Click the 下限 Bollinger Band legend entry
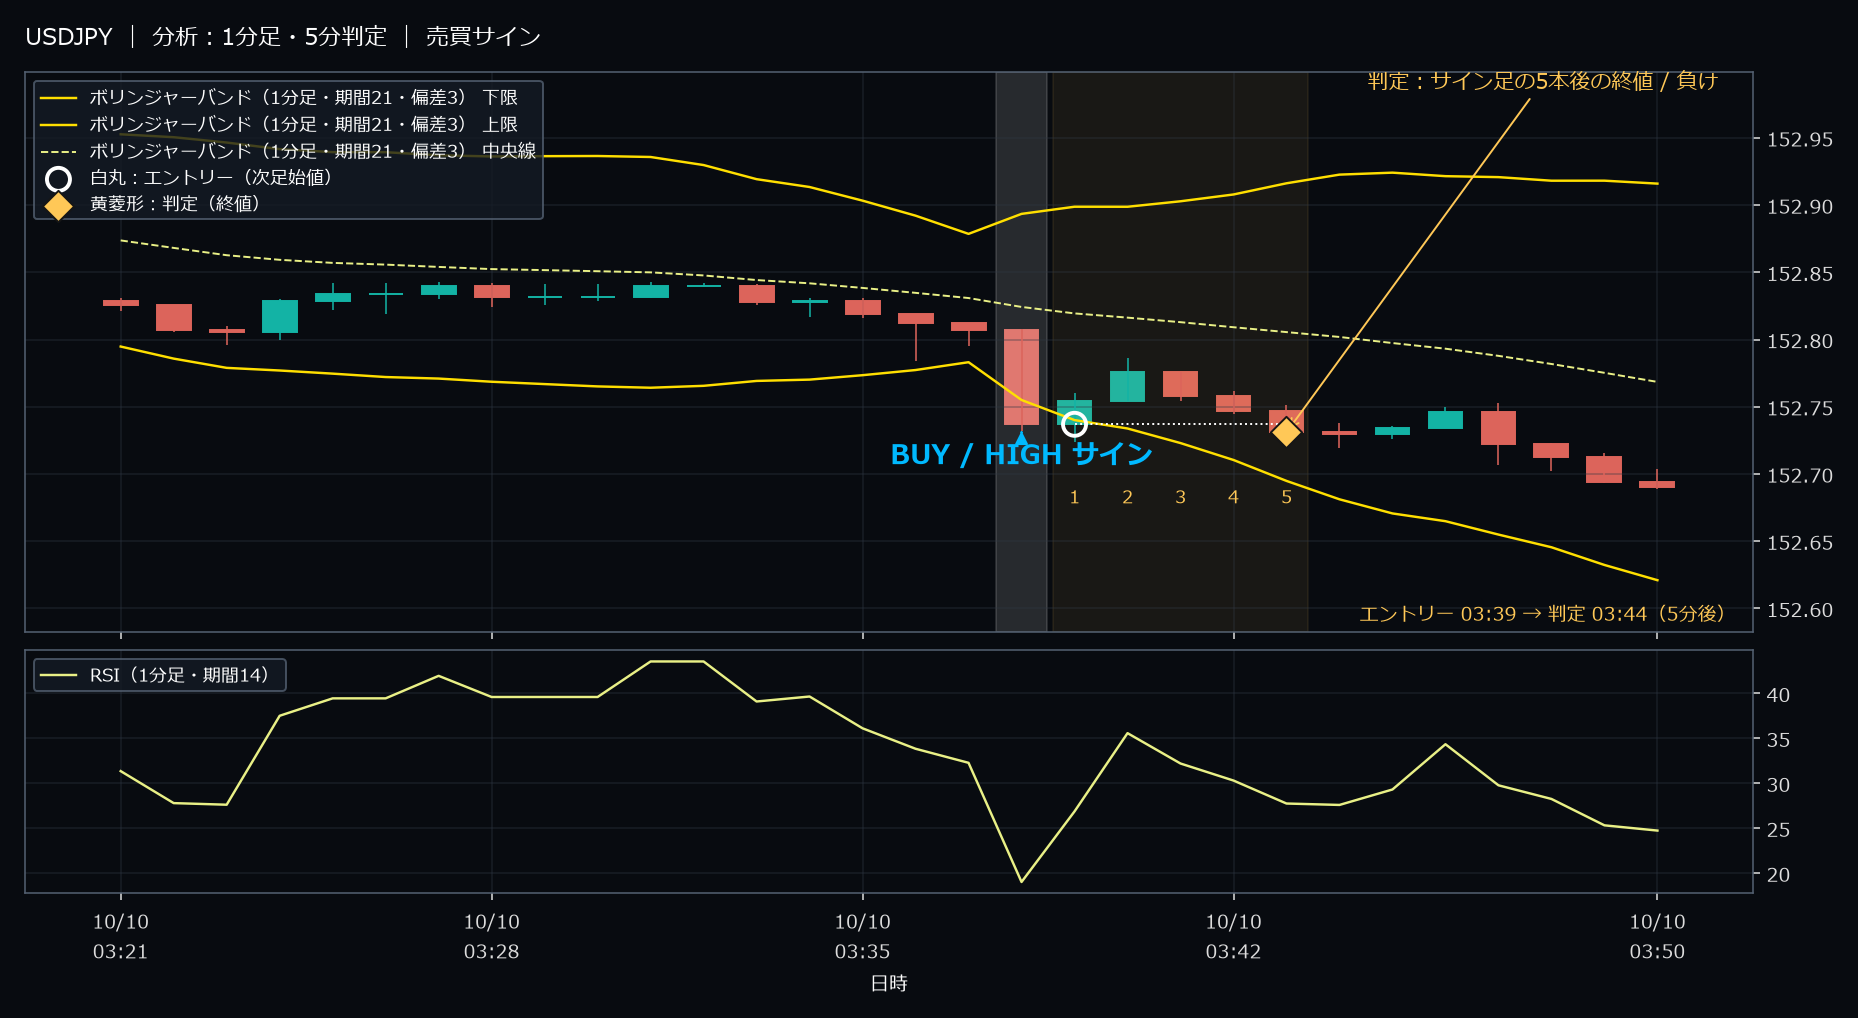The height and width of the screenshot is (1018, 1858). 278,98
